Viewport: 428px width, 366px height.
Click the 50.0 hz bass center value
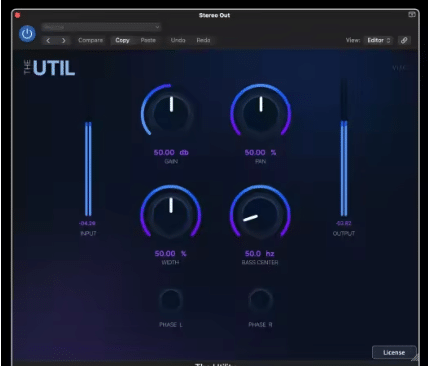[x=260, y=254]
